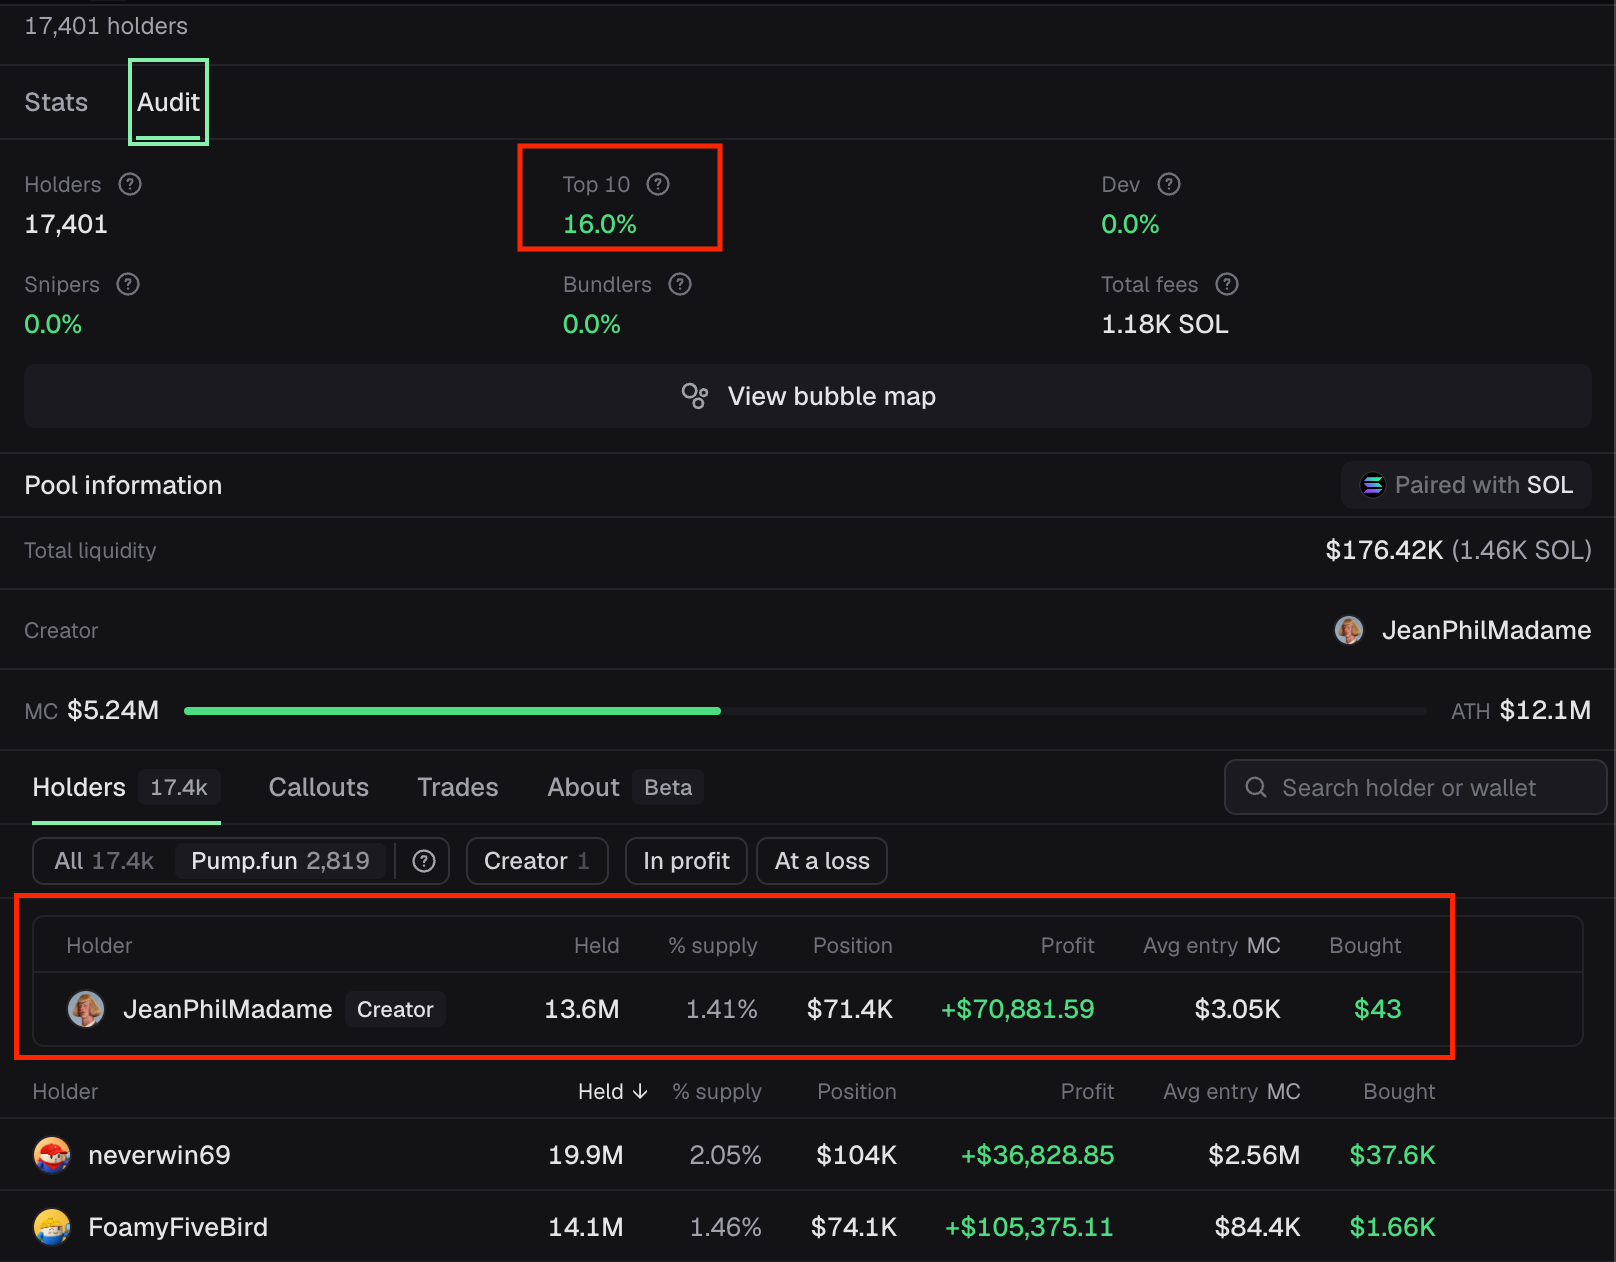Click the bubble map icon
This screenshot has height=1262, width=1616.
(x=695, y=396)
